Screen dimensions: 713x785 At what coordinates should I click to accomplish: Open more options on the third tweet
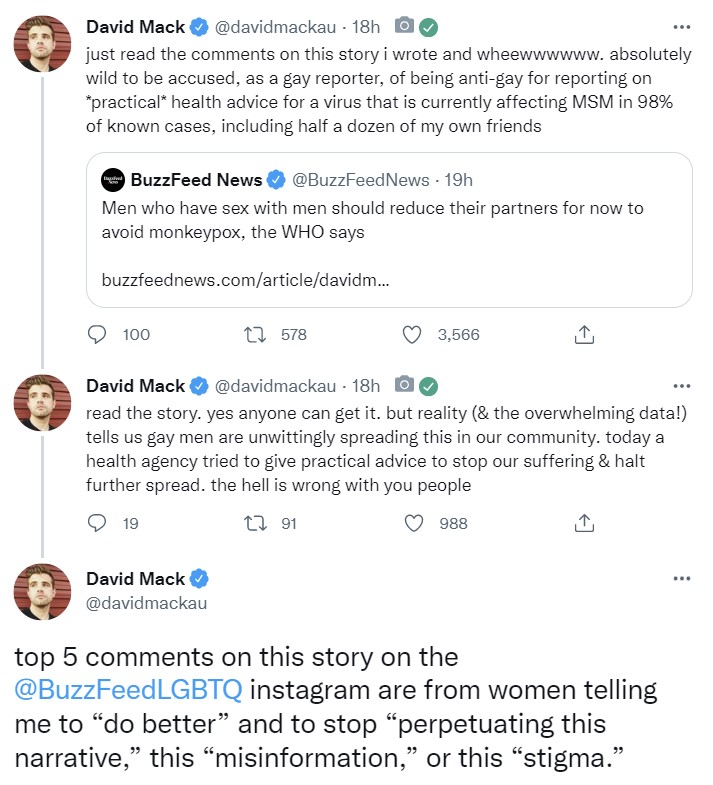(682, 579)
